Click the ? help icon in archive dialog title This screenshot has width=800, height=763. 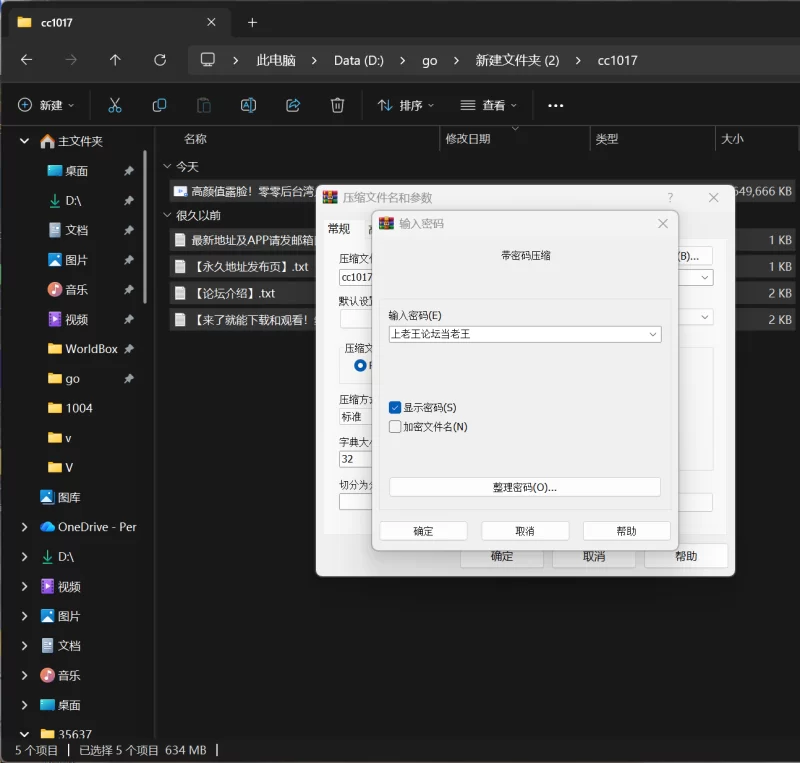[670, 198]
